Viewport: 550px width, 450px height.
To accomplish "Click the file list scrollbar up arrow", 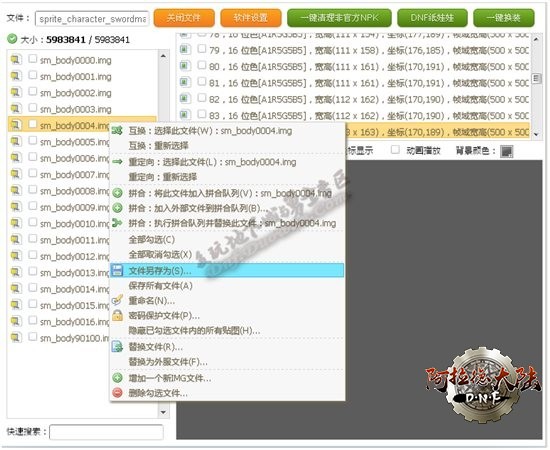I will coord(163,56).
